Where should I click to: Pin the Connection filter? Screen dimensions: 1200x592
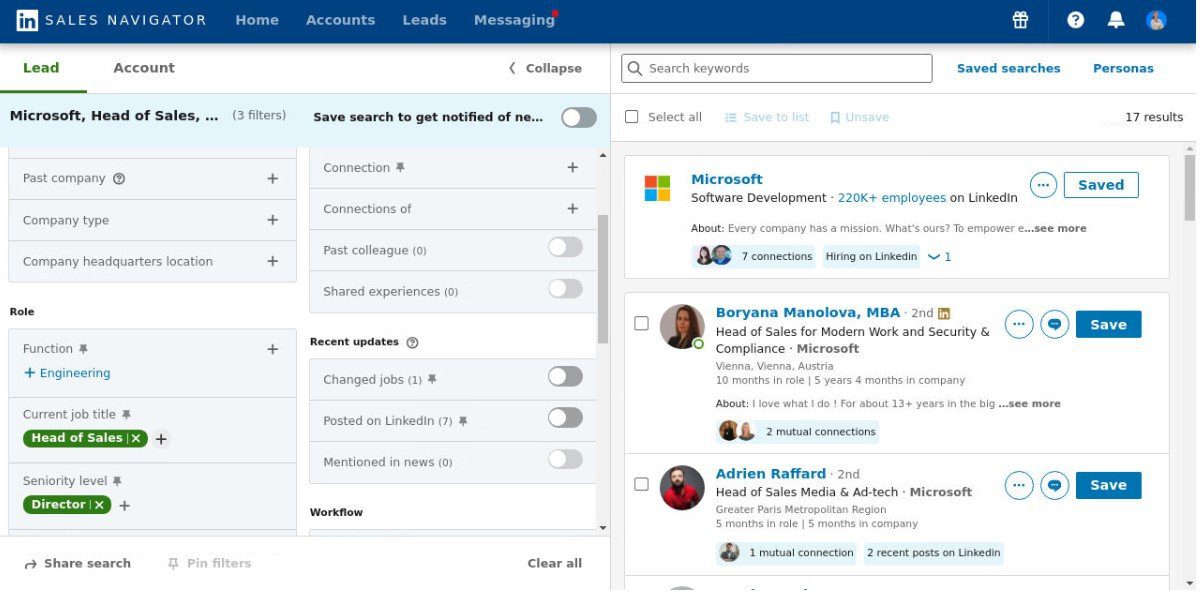(x=400, y=168)
